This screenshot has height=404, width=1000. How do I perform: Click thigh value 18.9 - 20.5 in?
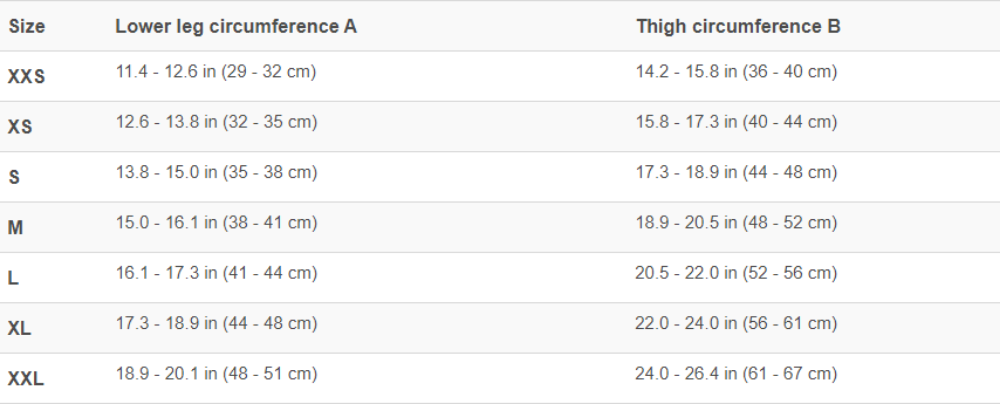pyautogui.click(x=736, y=223)
